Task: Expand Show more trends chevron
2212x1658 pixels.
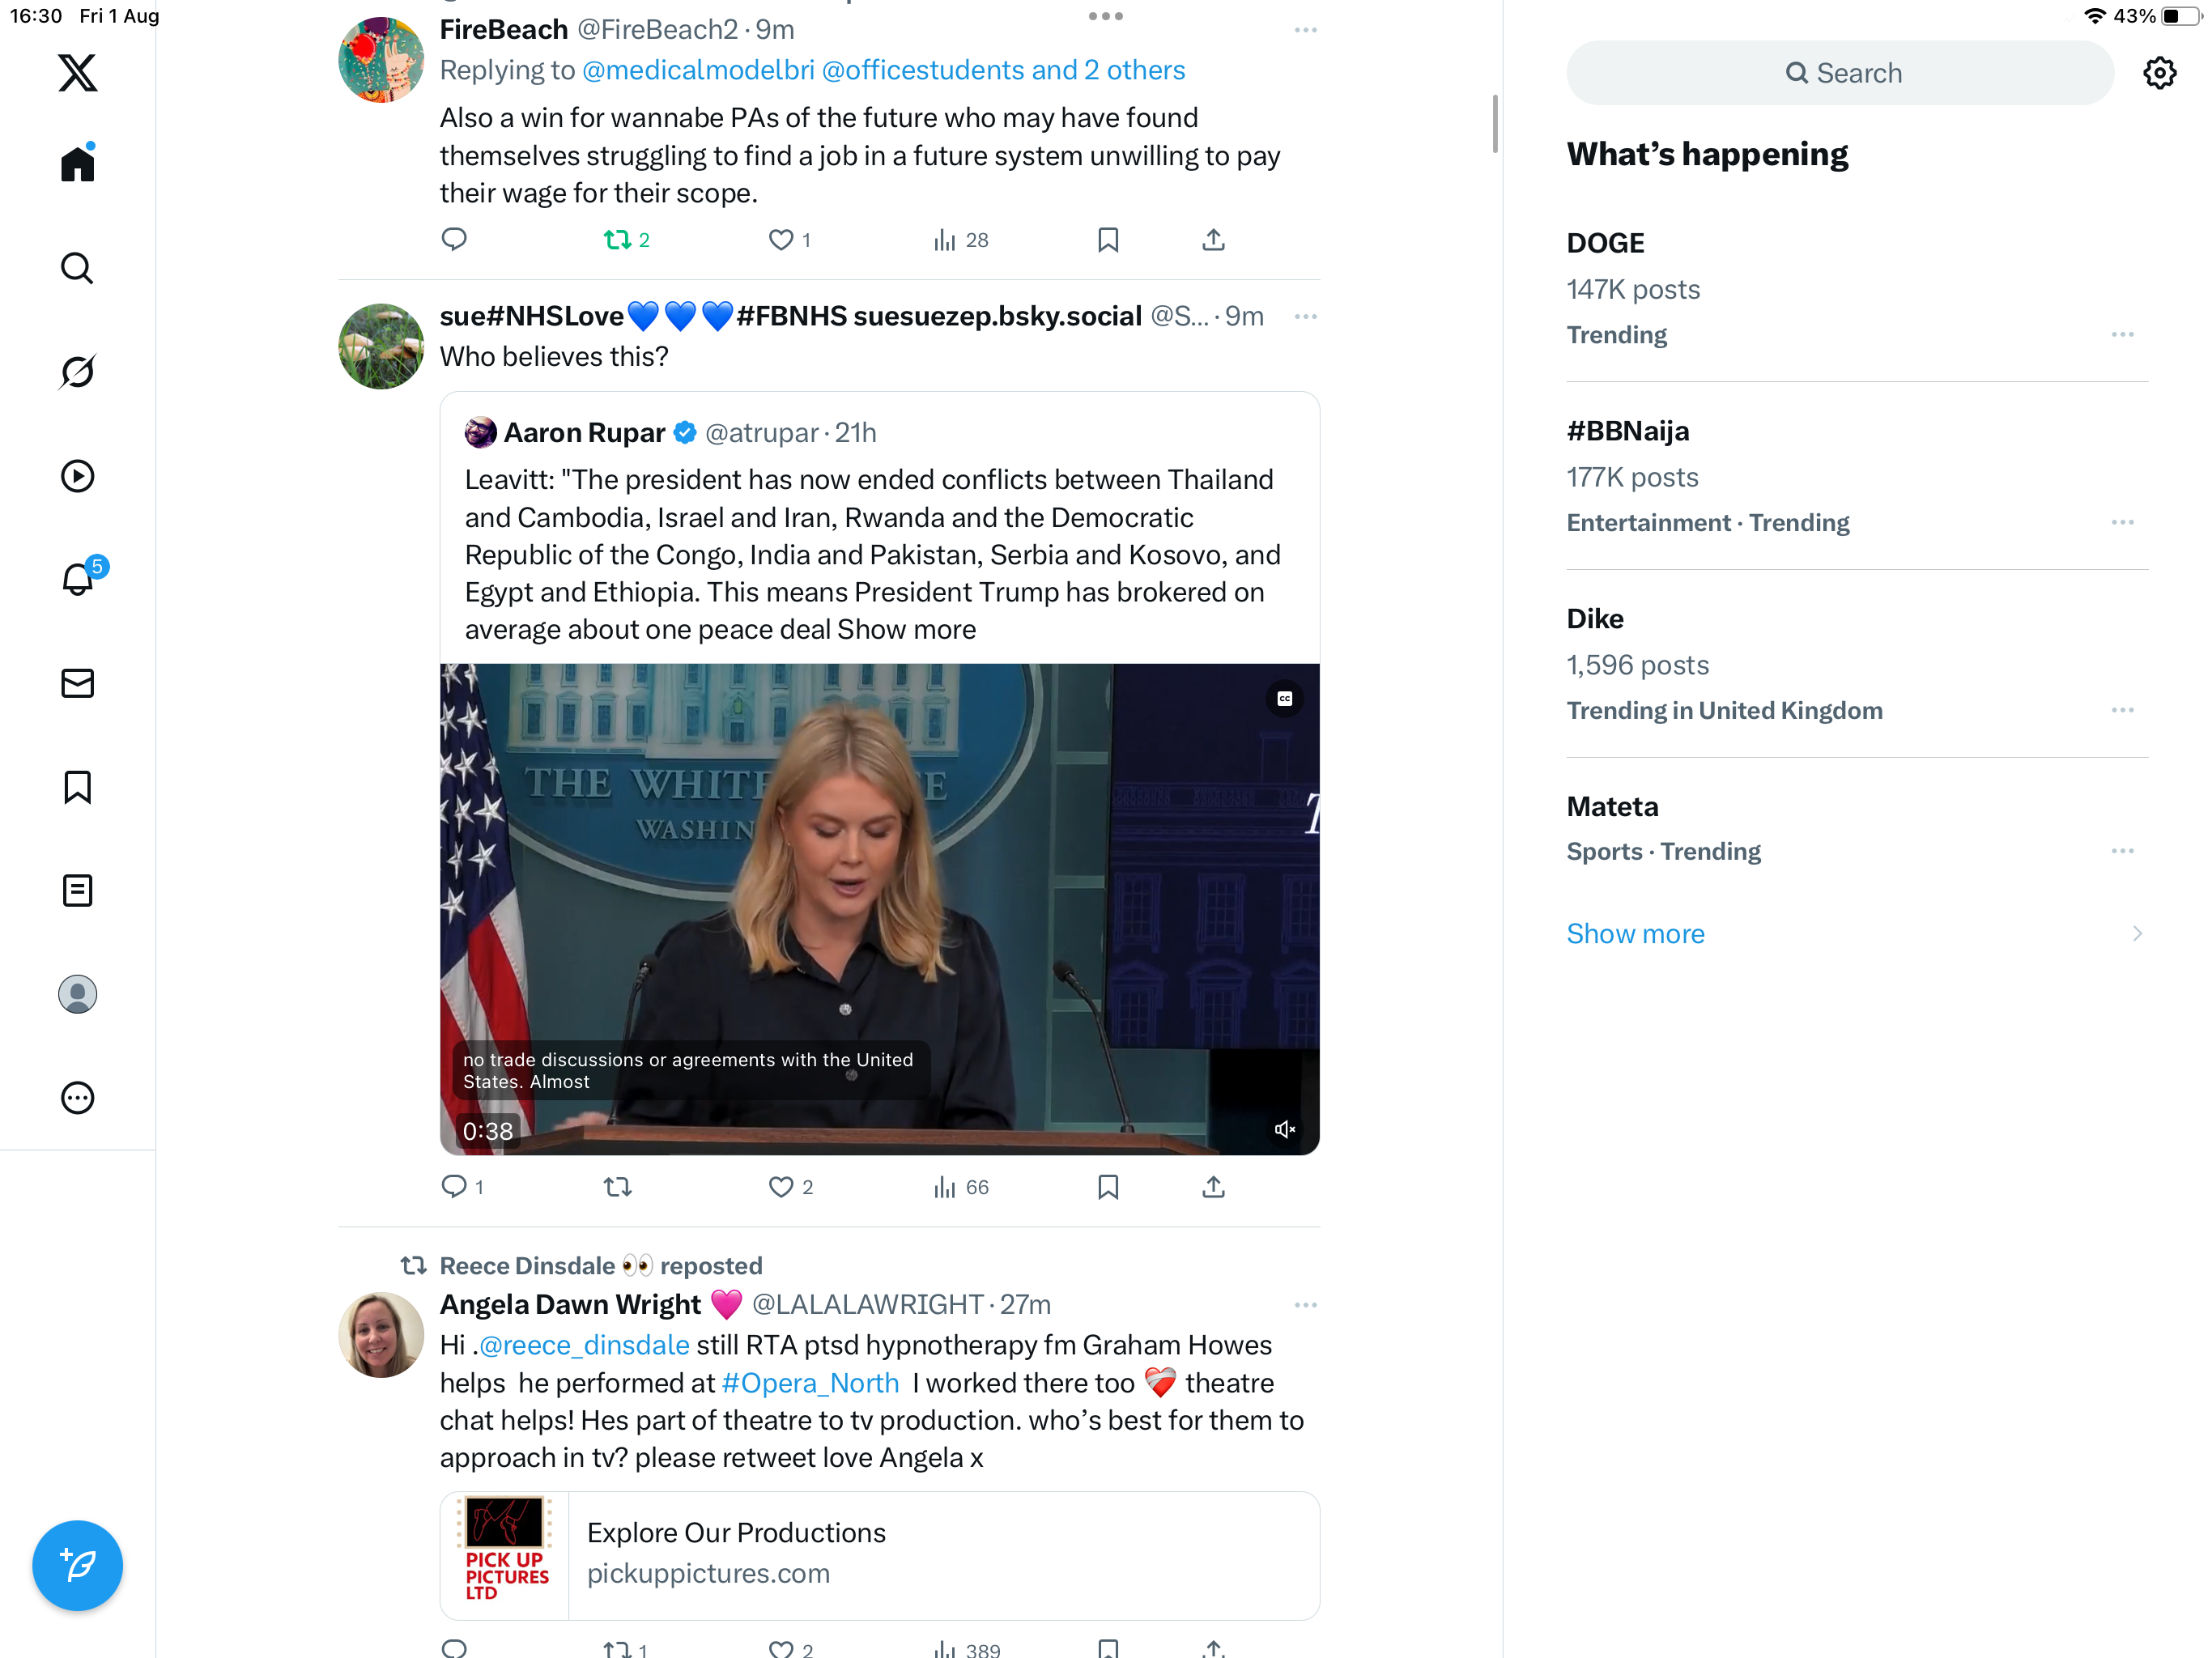Action: tap(2136, 933)
